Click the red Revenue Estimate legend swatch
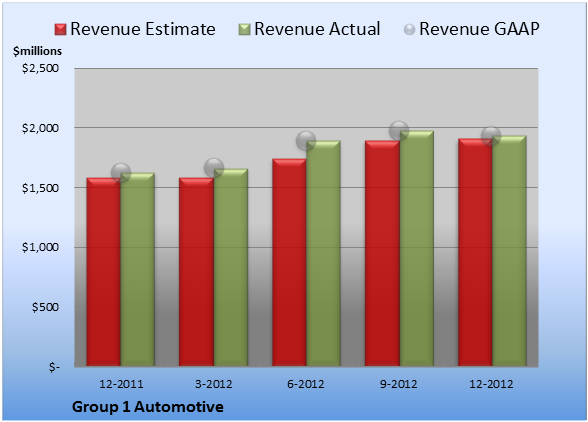588x422 pixels. pyautogui.click(x=60, y=30)
